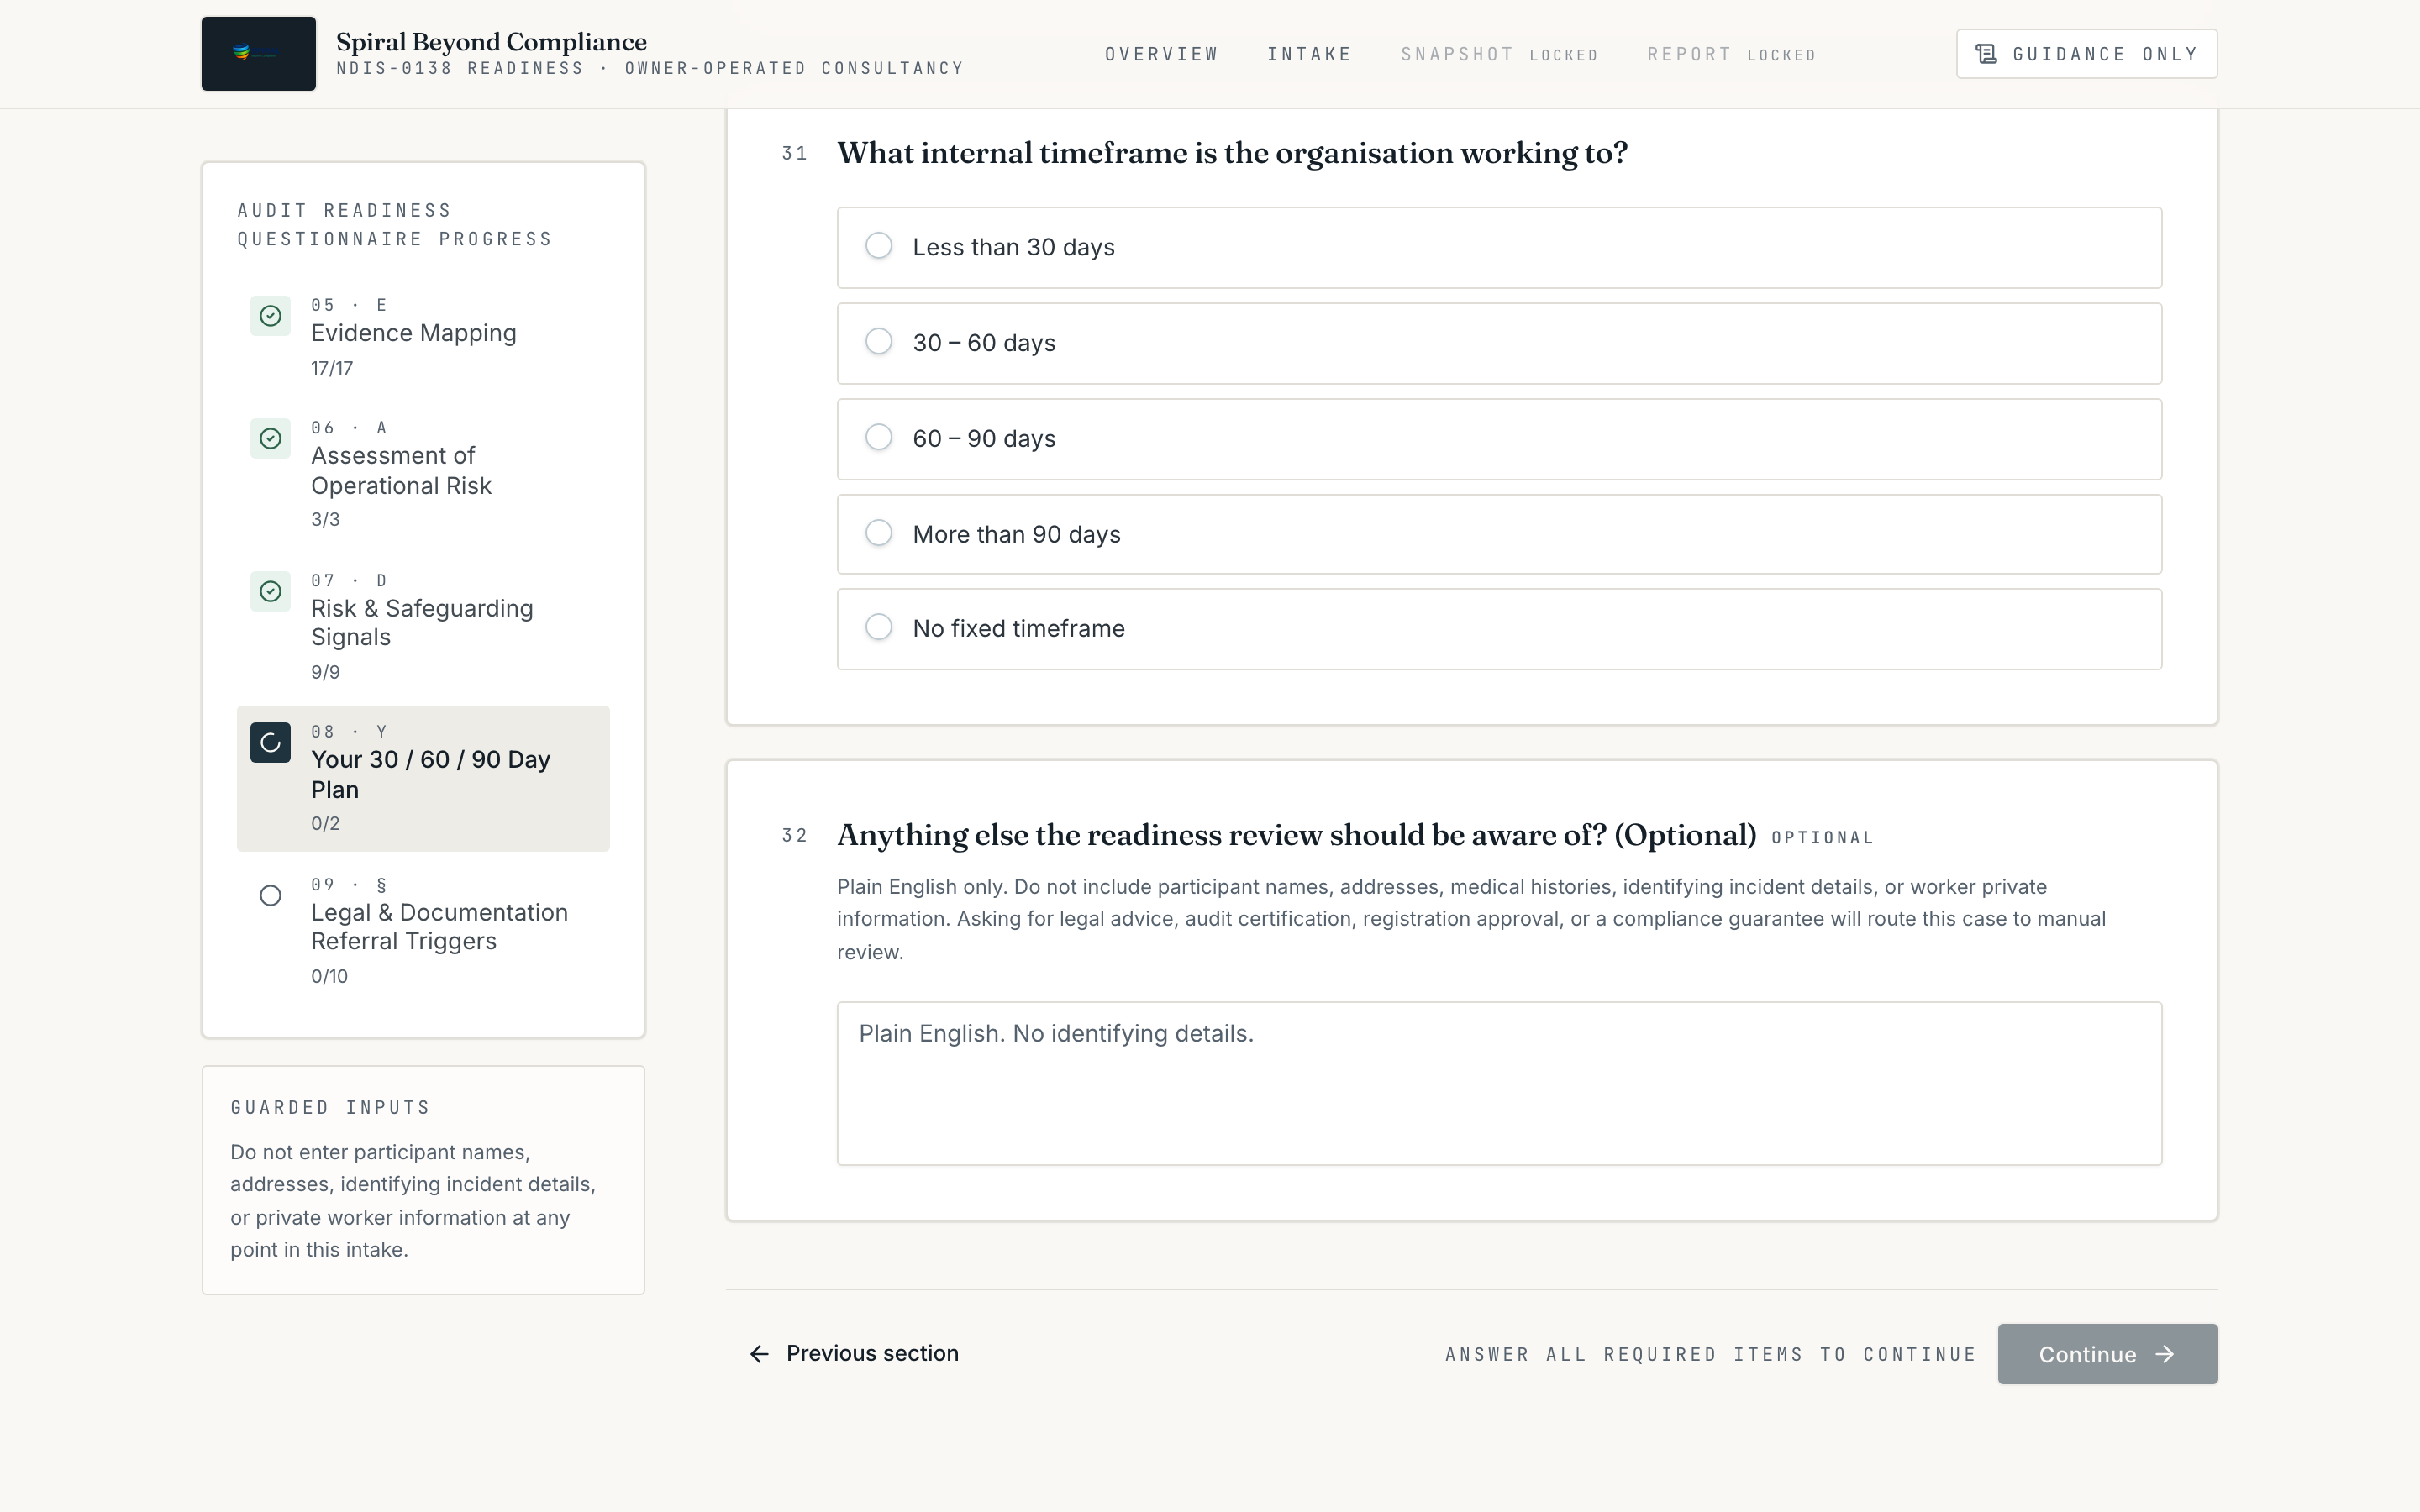This screenshot has height=1512, width=2420.
Task: Click the question 31 heading text
Action: click(x=1232, y=153)
